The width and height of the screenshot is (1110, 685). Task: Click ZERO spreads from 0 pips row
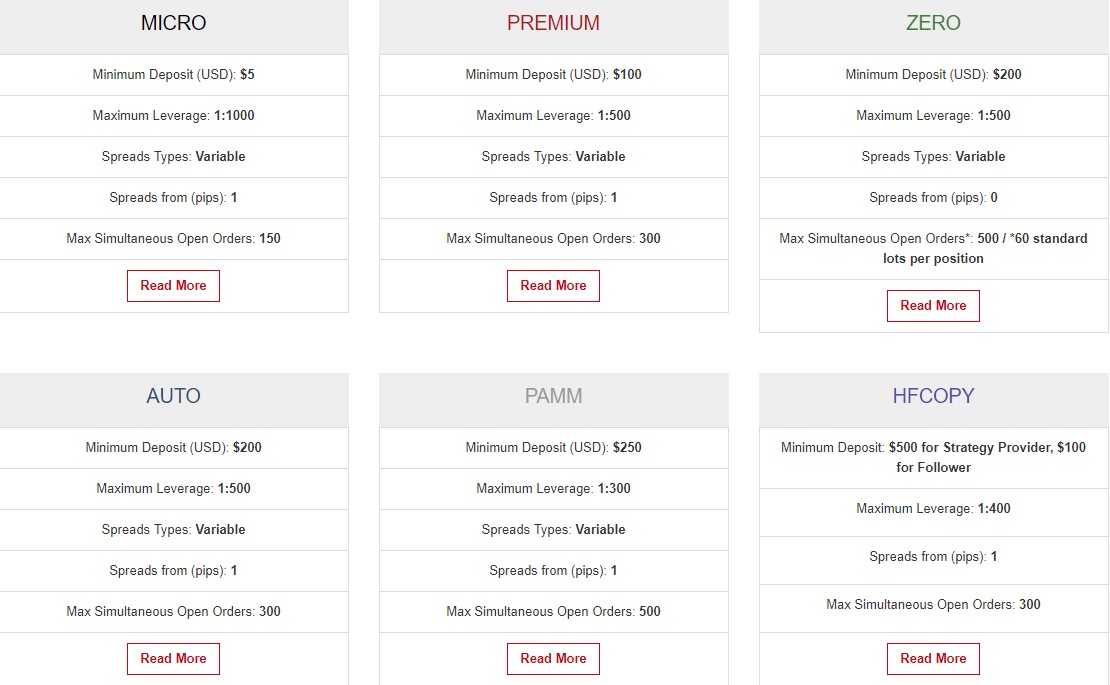point(933,198)
